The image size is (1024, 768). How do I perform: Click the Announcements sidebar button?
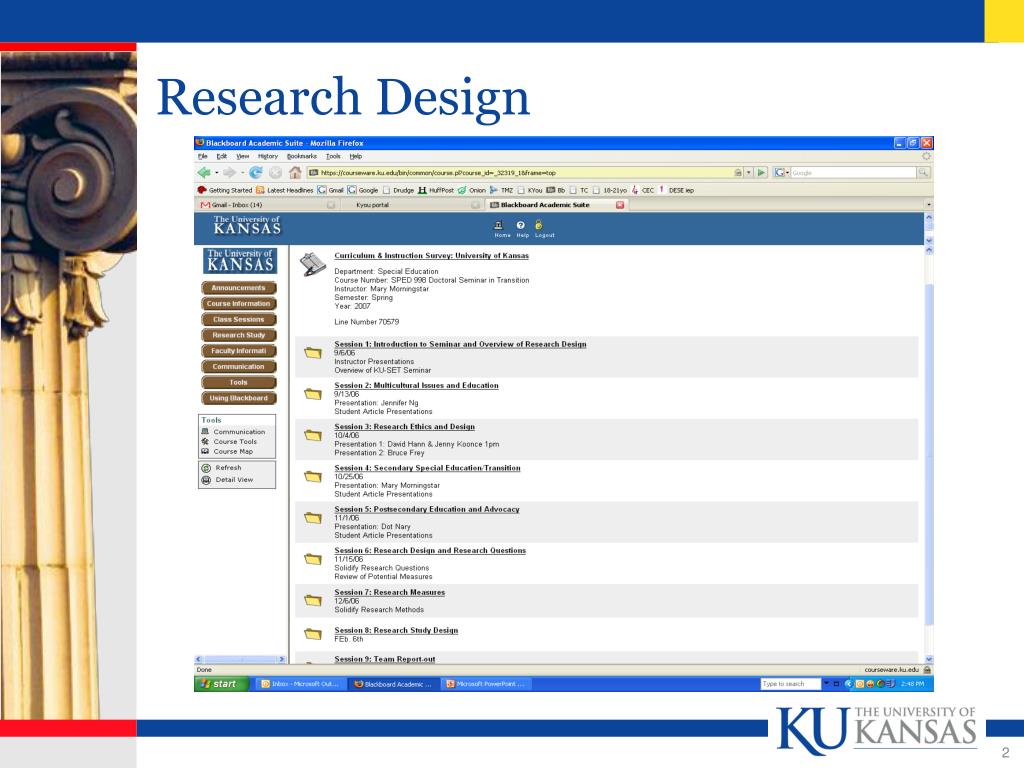pyautogui.click(x=238, y=288)
